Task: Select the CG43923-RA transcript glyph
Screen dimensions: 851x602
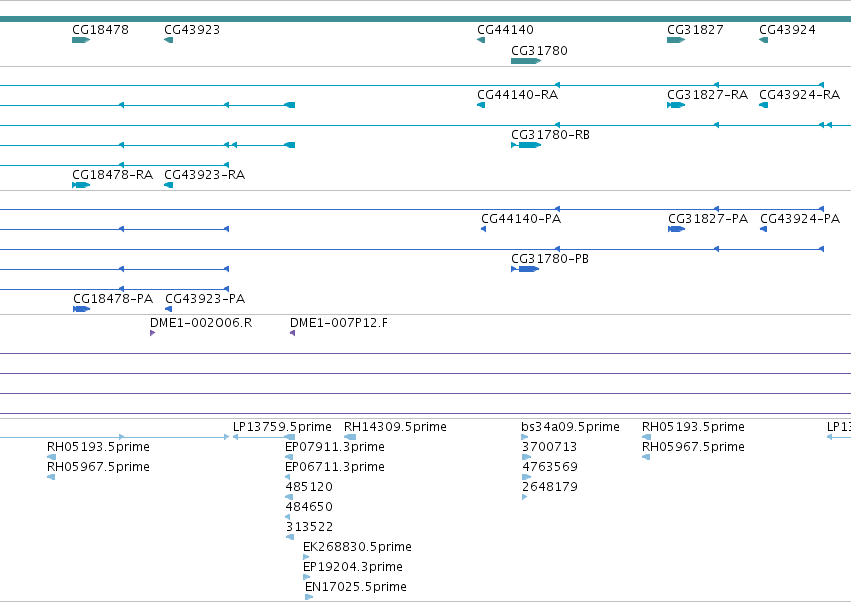Action: point(168,186)
